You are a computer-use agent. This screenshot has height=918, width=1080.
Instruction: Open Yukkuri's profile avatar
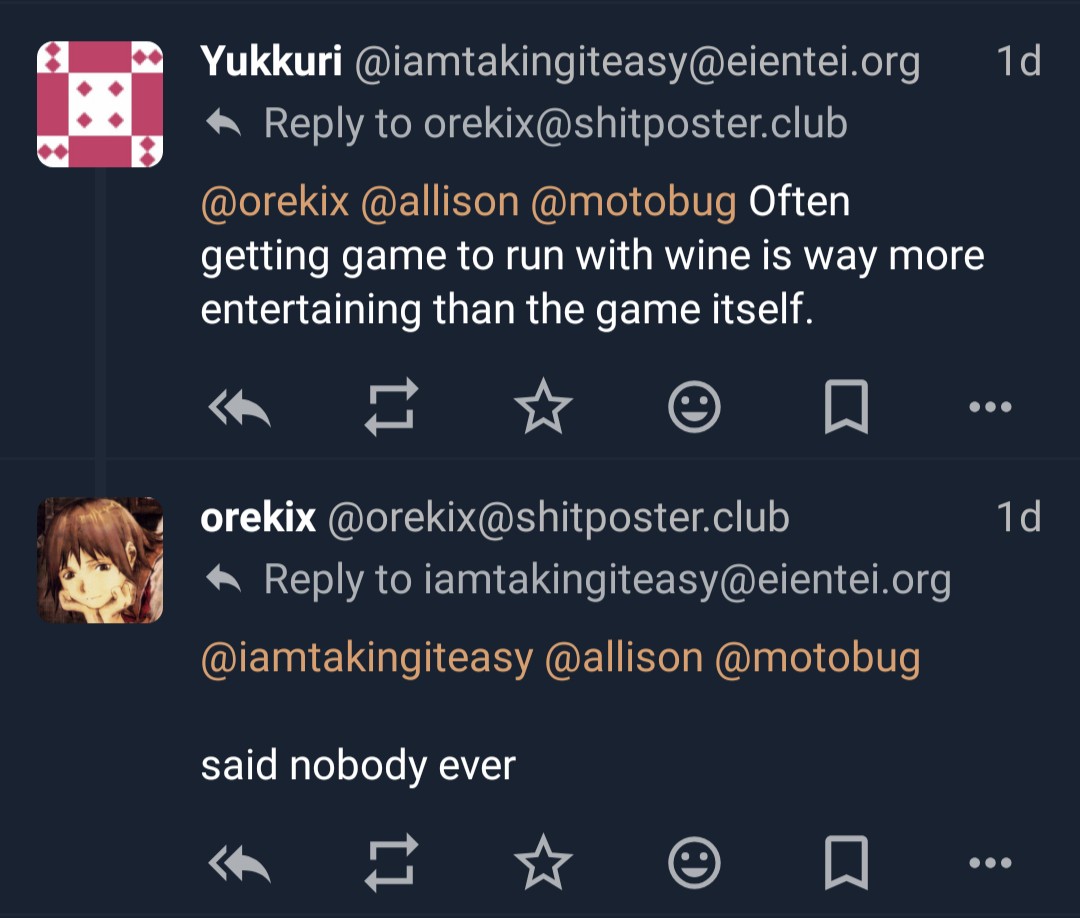[100, 103]
